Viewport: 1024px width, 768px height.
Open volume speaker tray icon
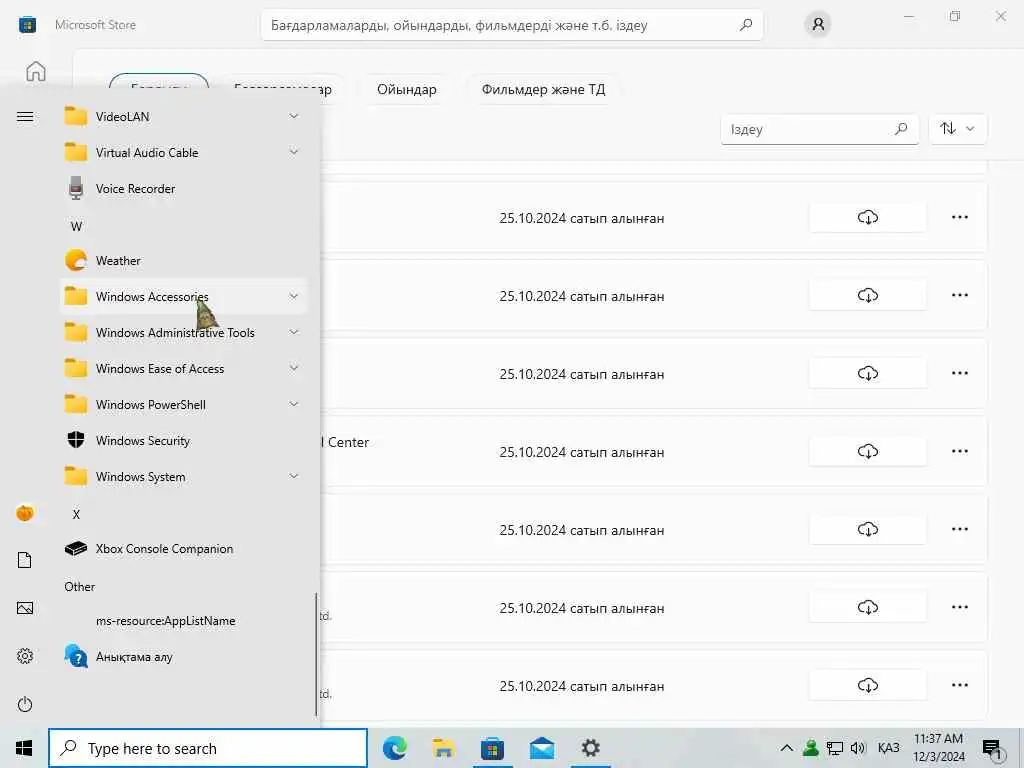click(x=858, y=748)
